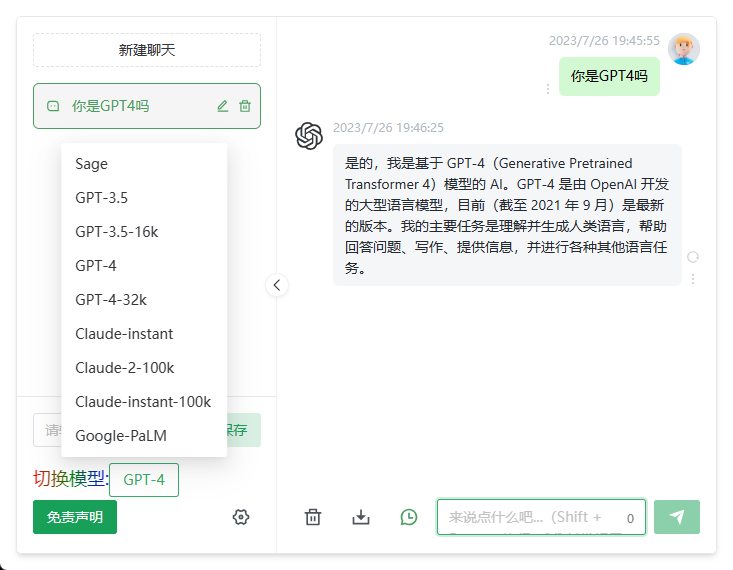
Task: Click the input field left of the save button
Action: tap(47, 430)
